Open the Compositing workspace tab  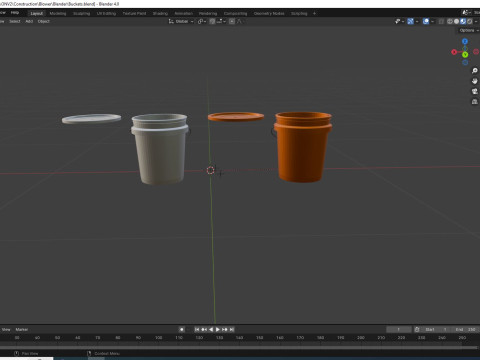(235, 13)
